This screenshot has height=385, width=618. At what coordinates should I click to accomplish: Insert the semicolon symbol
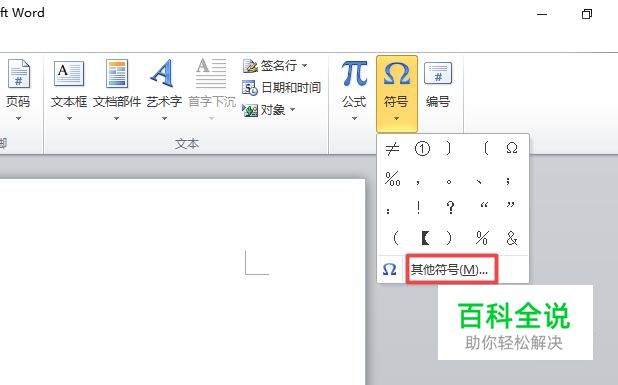coord(508,181)
